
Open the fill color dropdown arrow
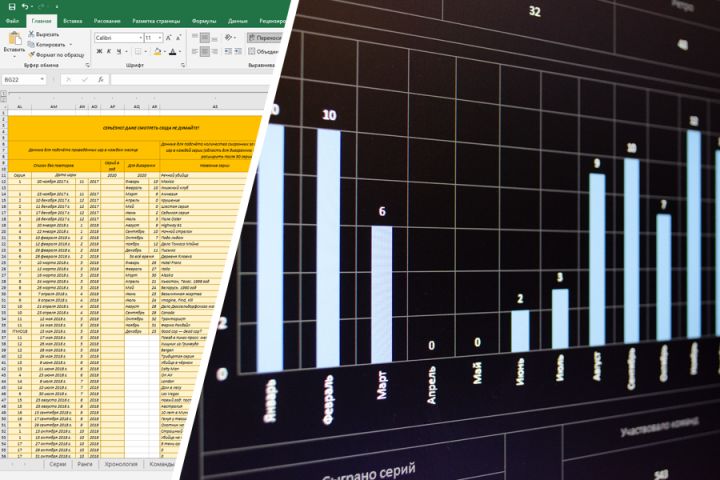click(164, 51)
